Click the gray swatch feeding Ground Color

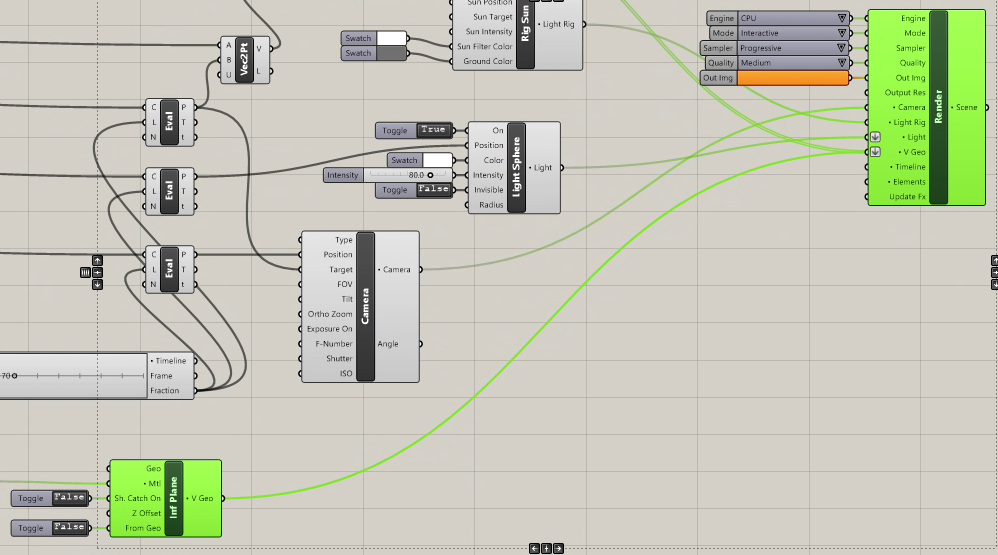[x=391, y=53]
